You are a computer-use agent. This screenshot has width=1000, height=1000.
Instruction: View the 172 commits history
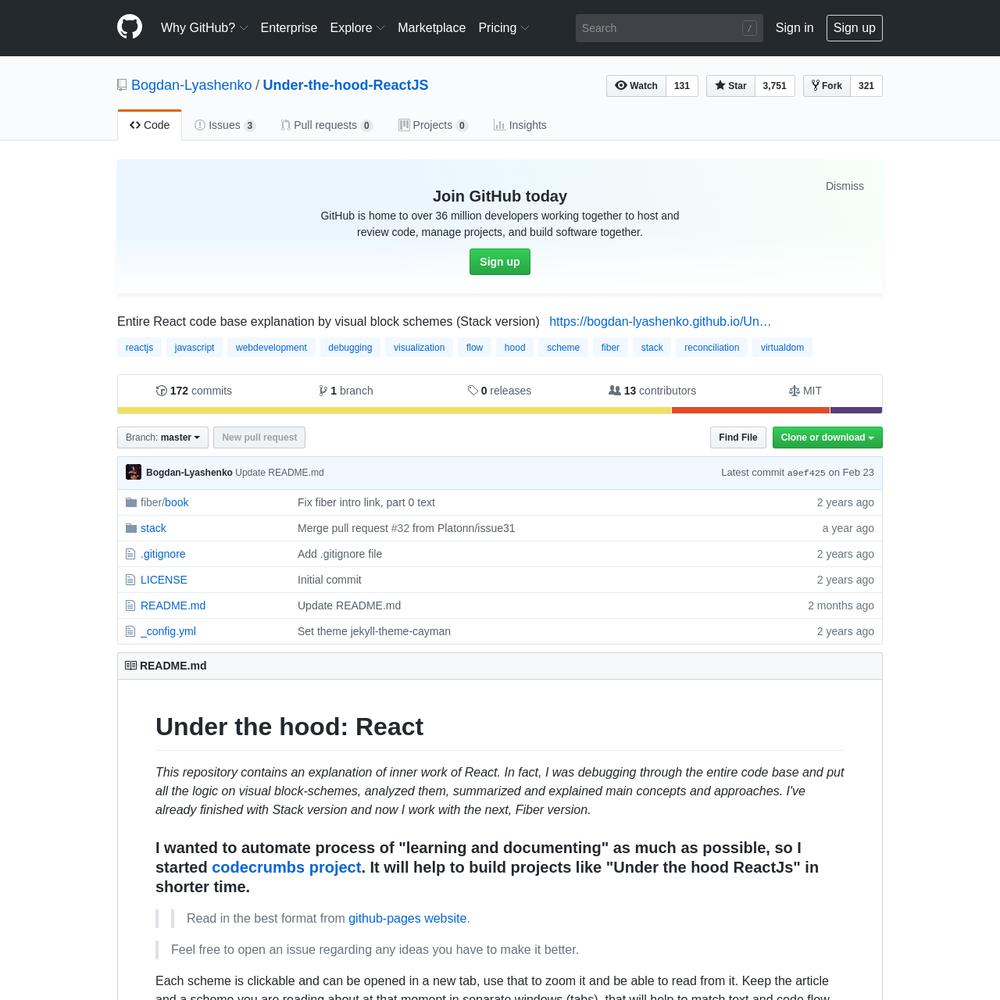(194, 390)
